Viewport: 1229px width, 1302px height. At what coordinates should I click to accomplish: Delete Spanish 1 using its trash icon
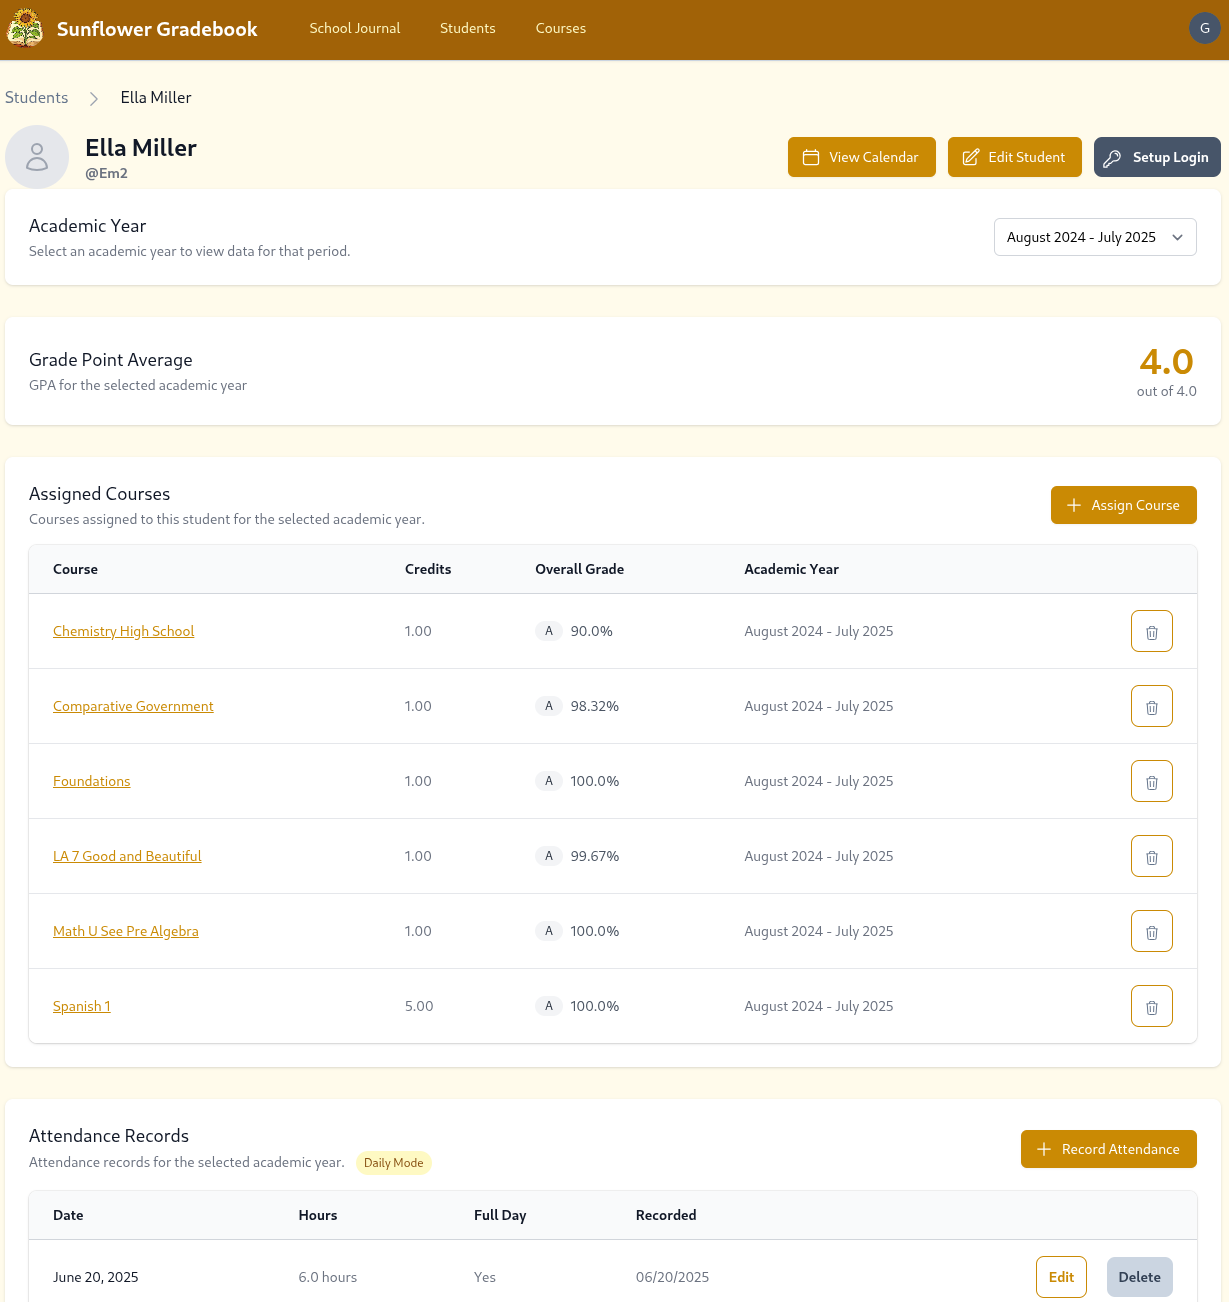[1151, 1006]
